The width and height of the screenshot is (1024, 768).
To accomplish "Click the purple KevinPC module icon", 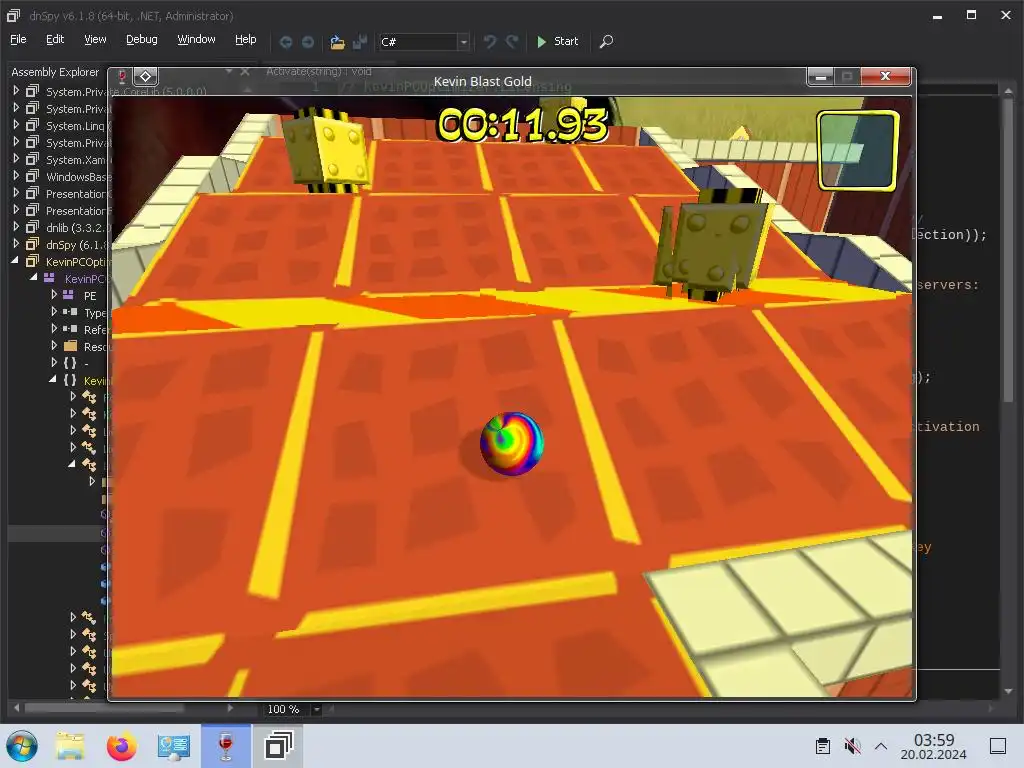I will point(49,278).
